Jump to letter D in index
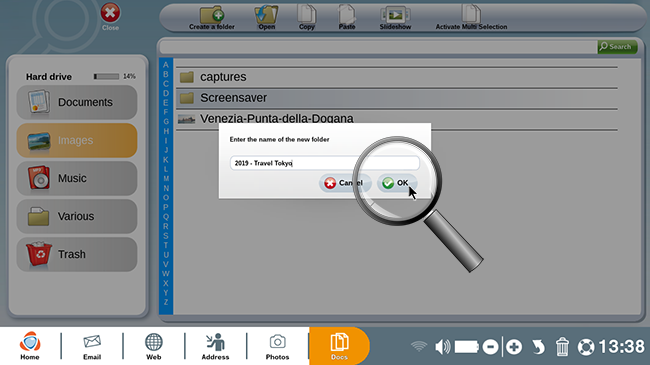 pyautogui.click(x=166, y=93)
